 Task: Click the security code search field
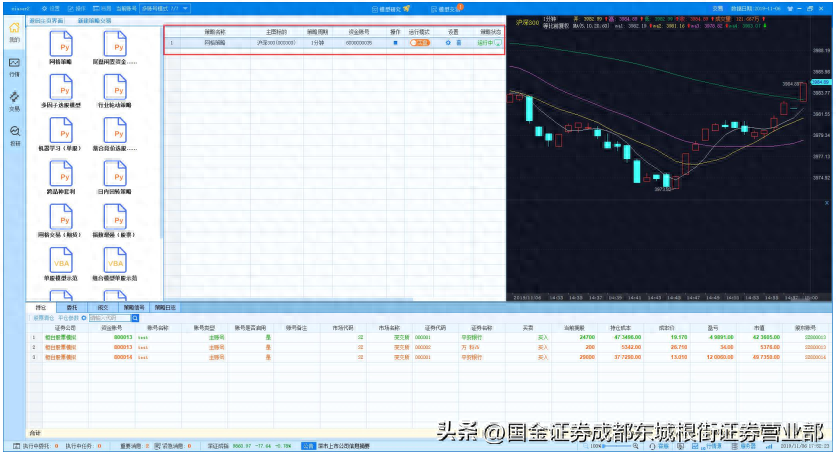pyautogui.click(x=109, y=318)
